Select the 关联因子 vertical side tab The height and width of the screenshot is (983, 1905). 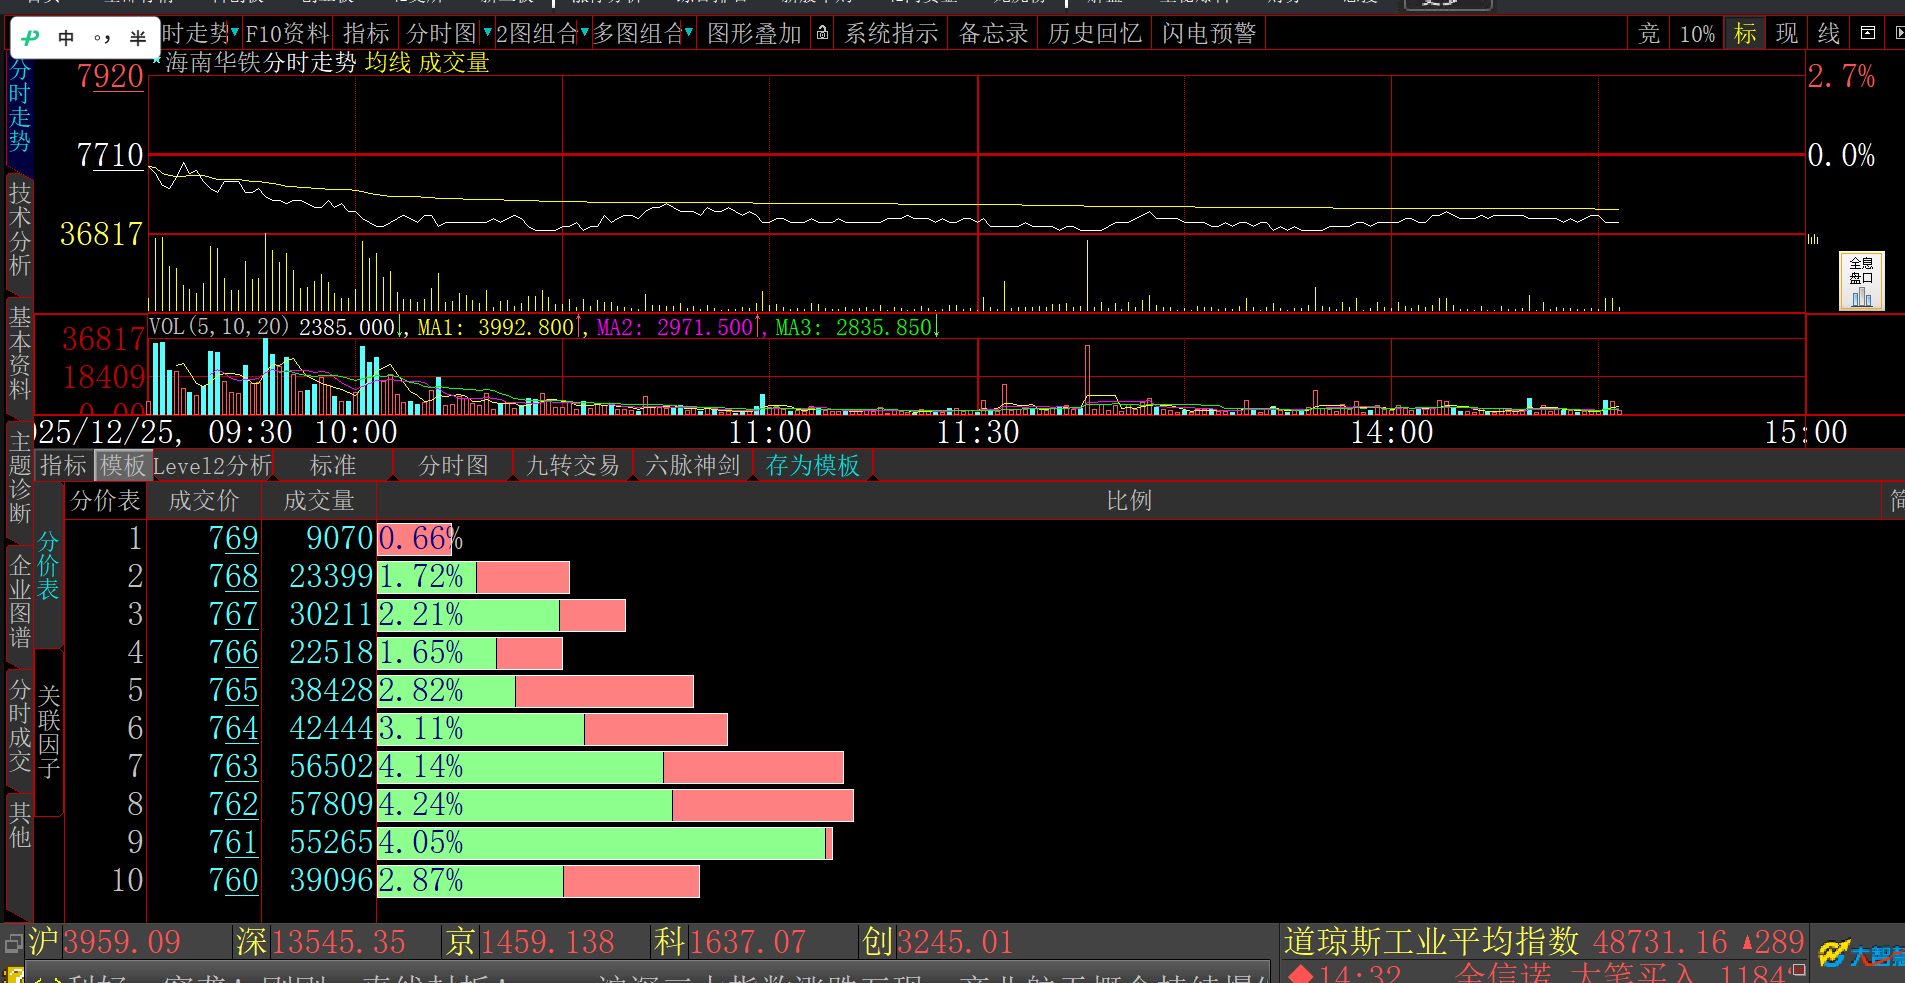pos(49,732)
